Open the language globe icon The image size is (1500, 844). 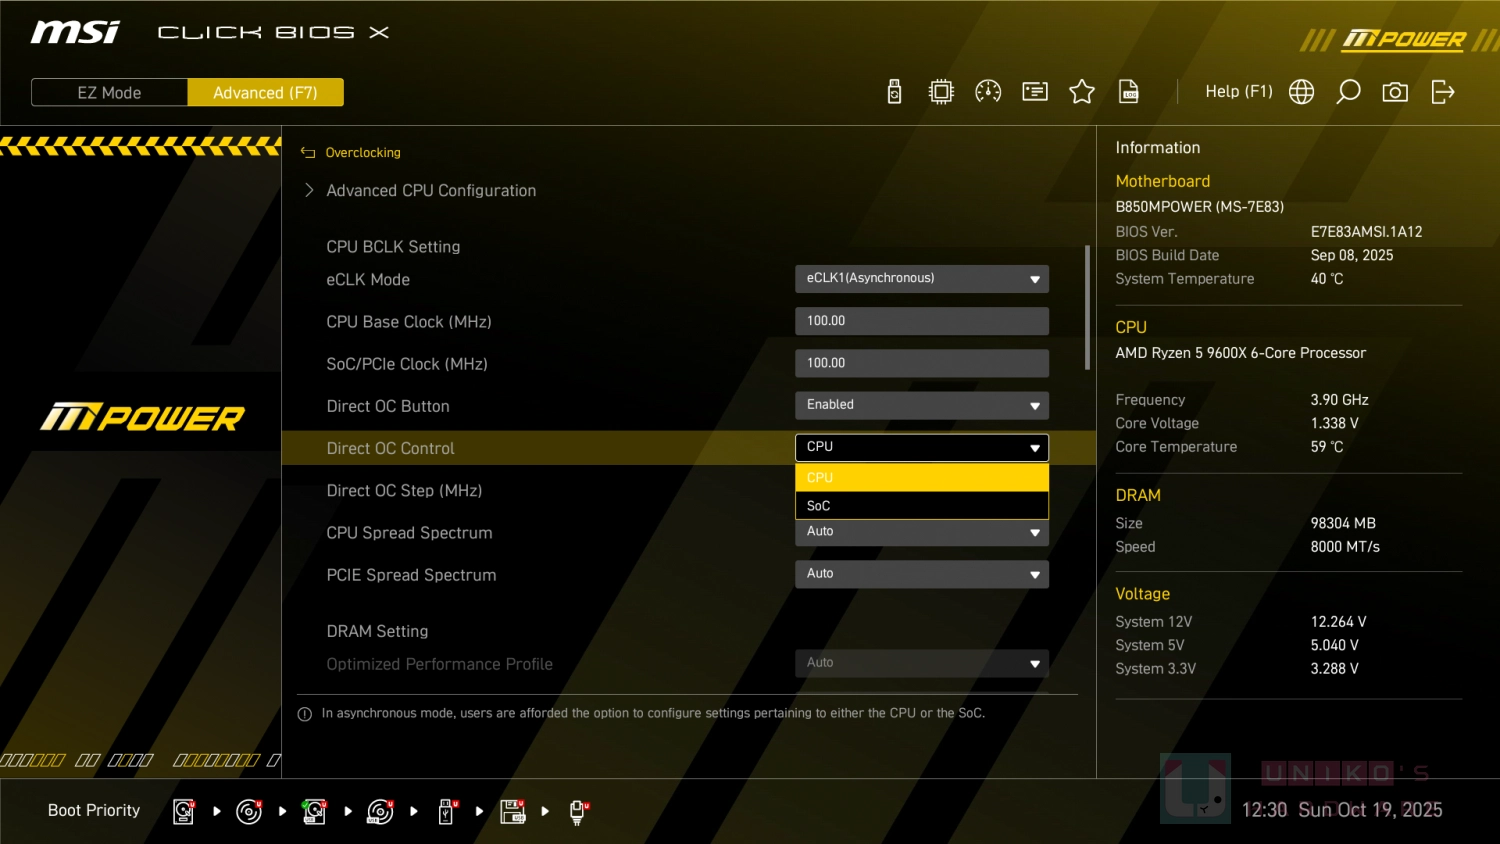pos(1301,92)
